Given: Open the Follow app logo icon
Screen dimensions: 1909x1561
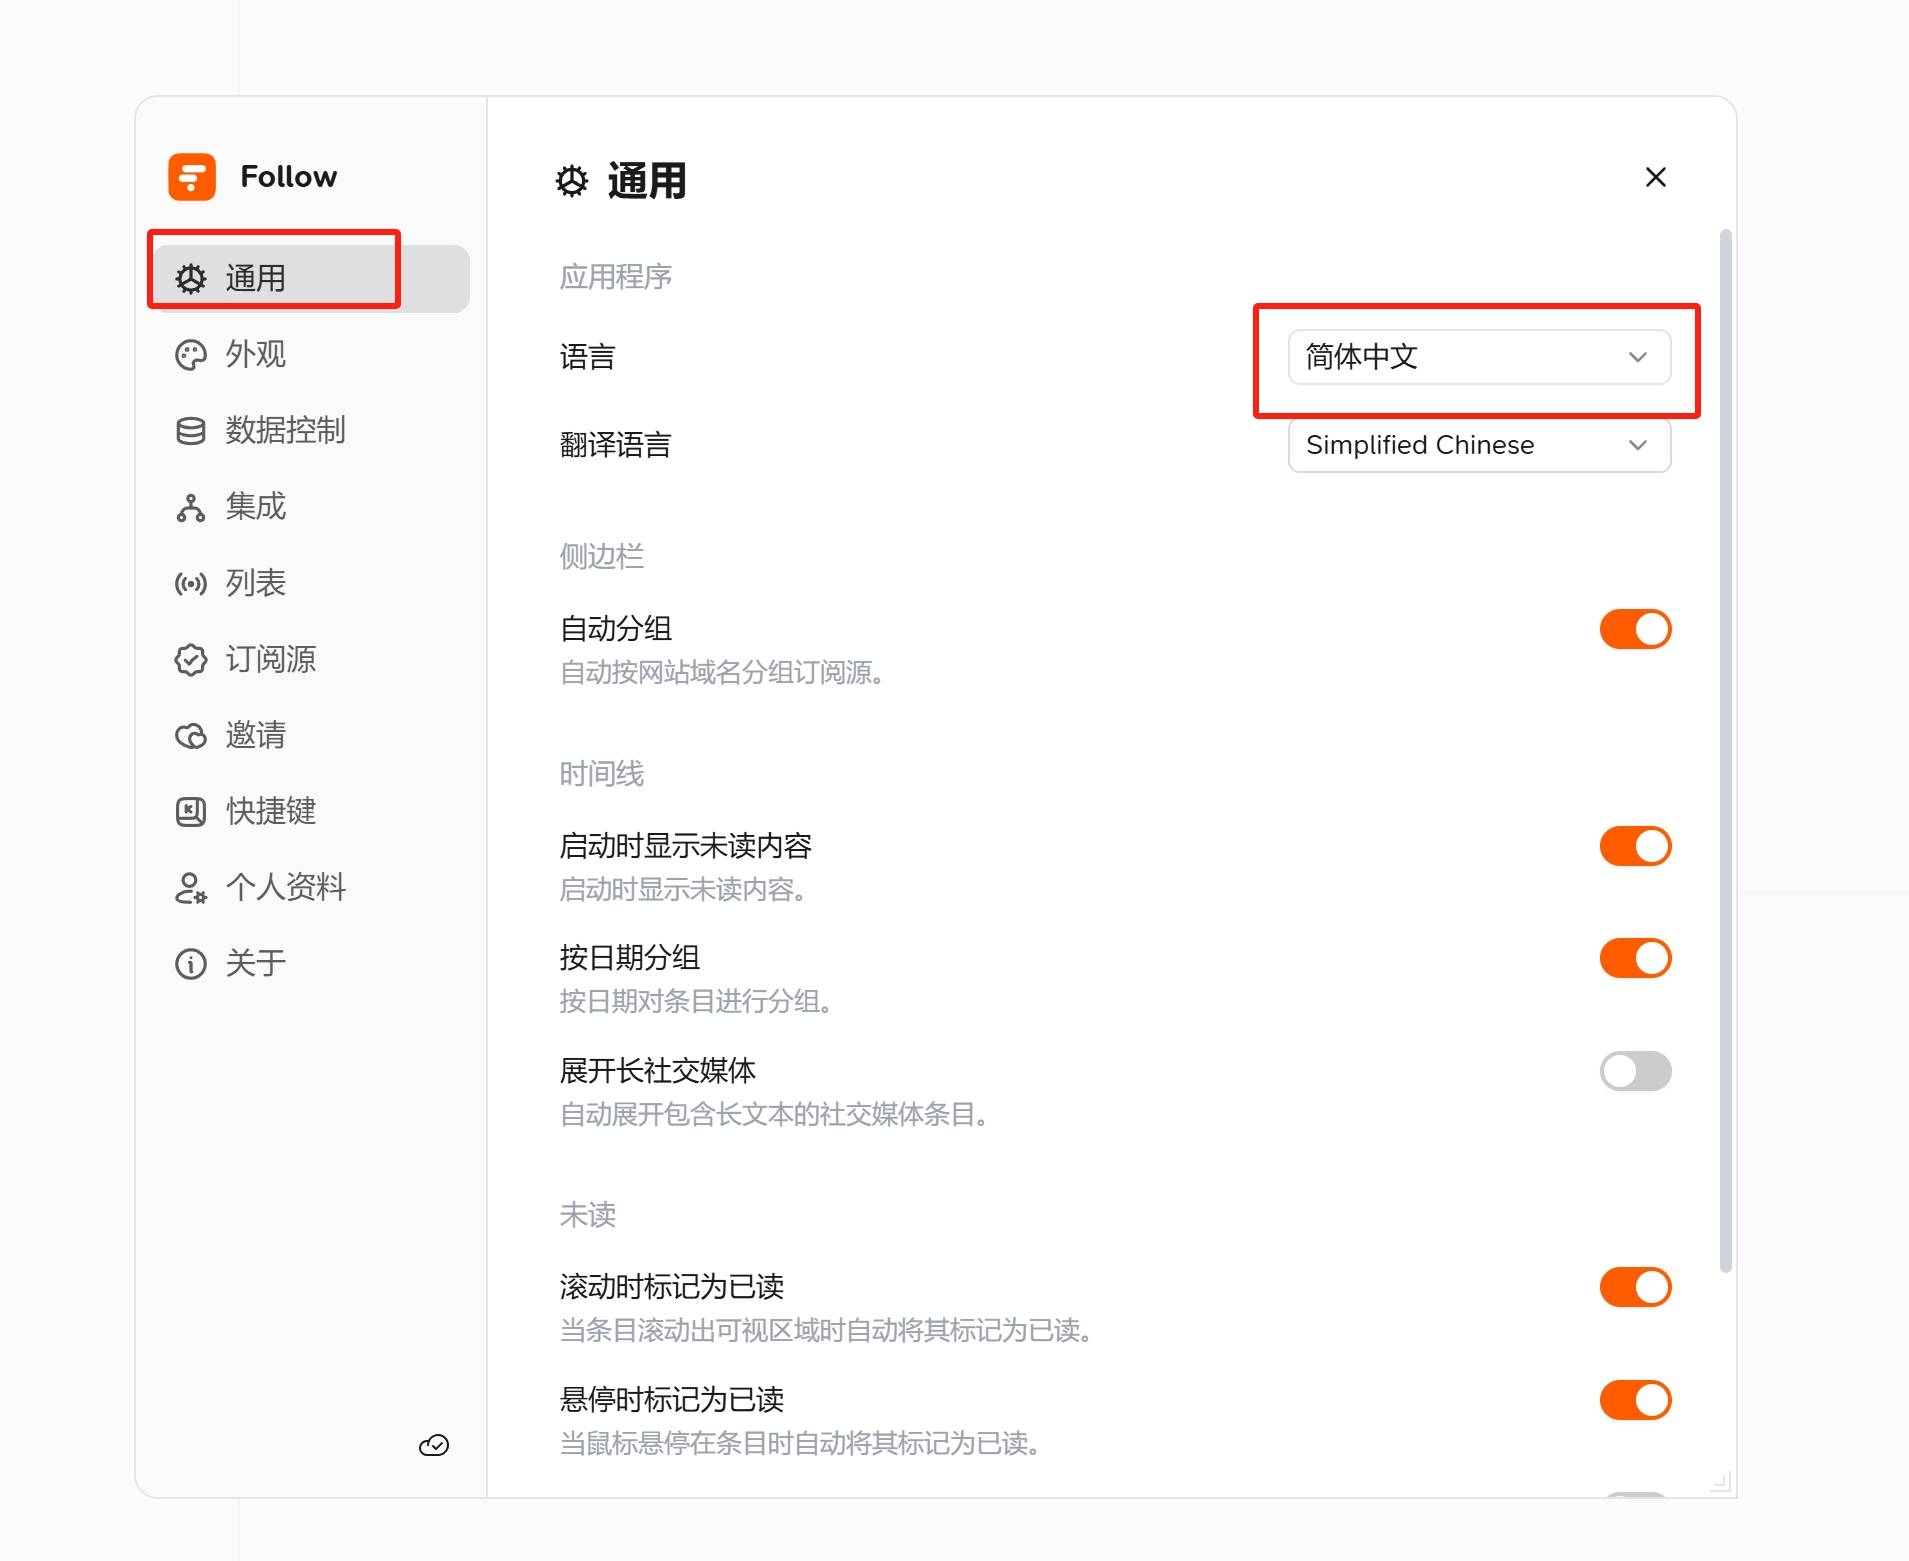Looking at the screenshot, I should 192,176.
